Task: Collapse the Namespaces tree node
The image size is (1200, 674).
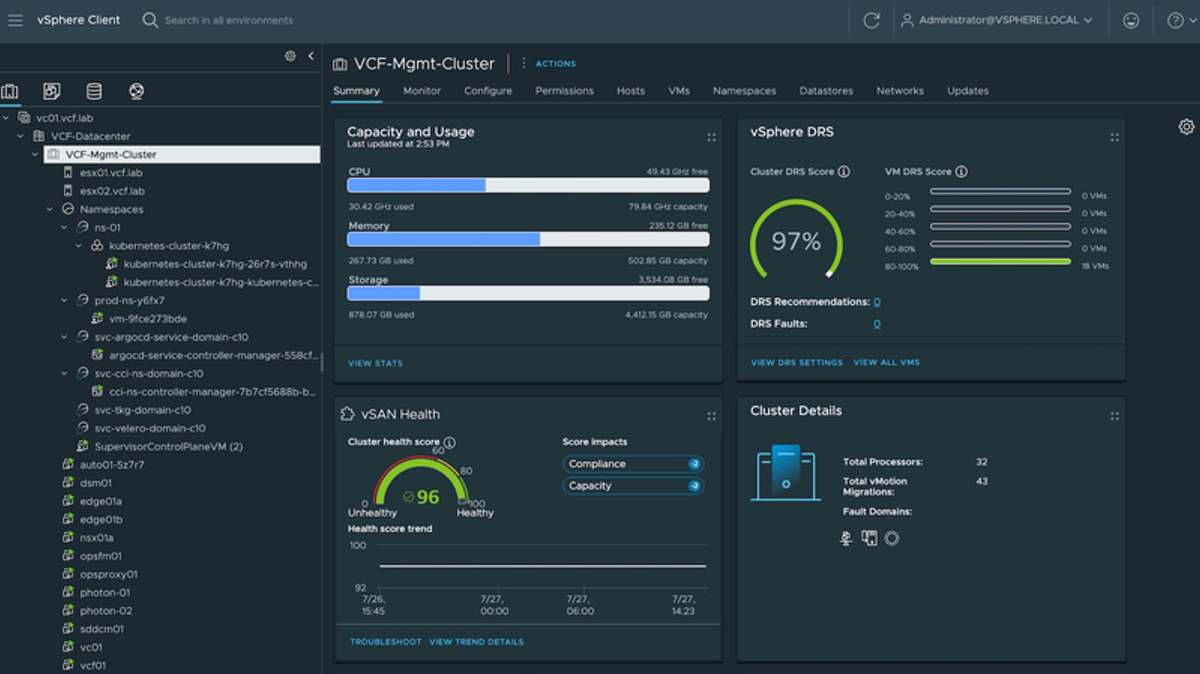Action: [x=50, y=209]
